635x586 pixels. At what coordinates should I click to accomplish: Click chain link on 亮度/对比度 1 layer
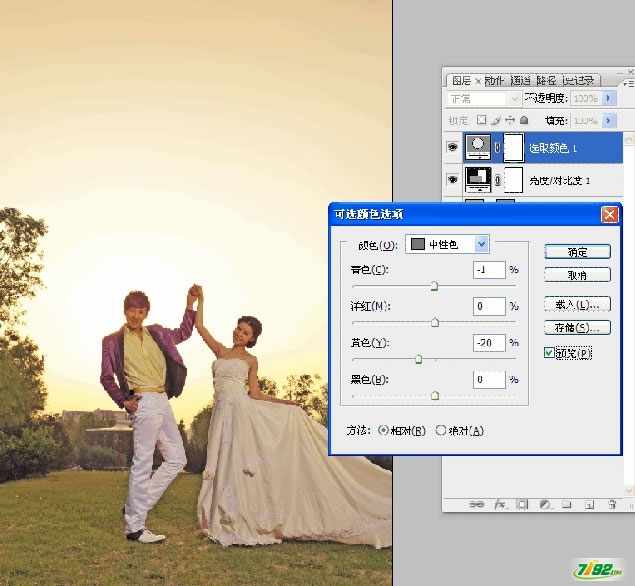pos(497,180)
